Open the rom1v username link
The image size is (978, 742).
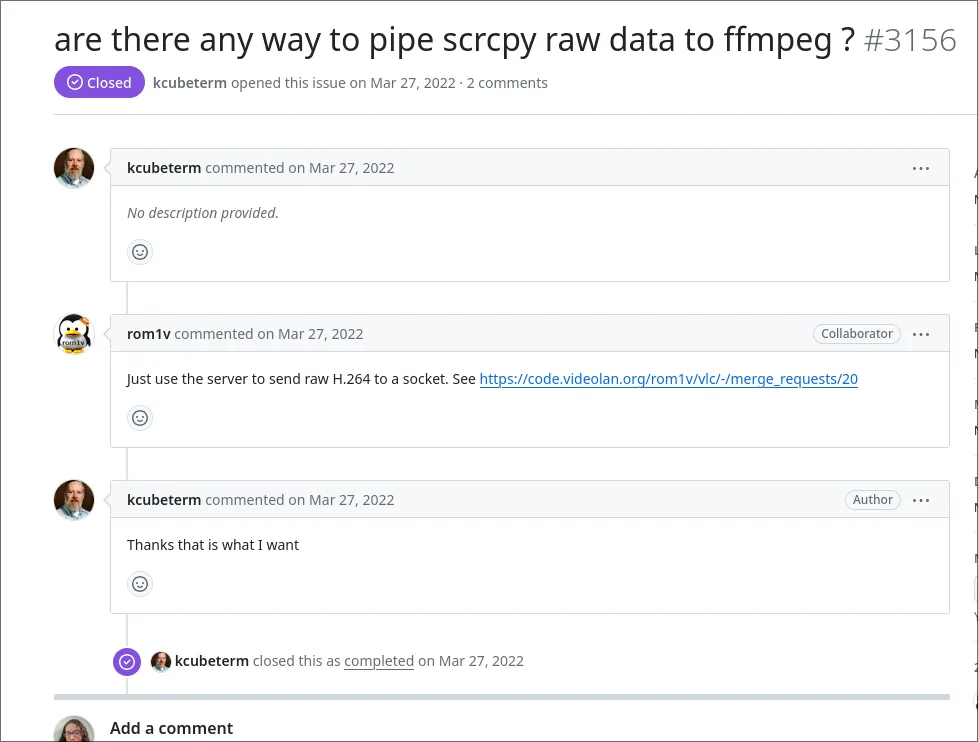[x=149, y=334]
